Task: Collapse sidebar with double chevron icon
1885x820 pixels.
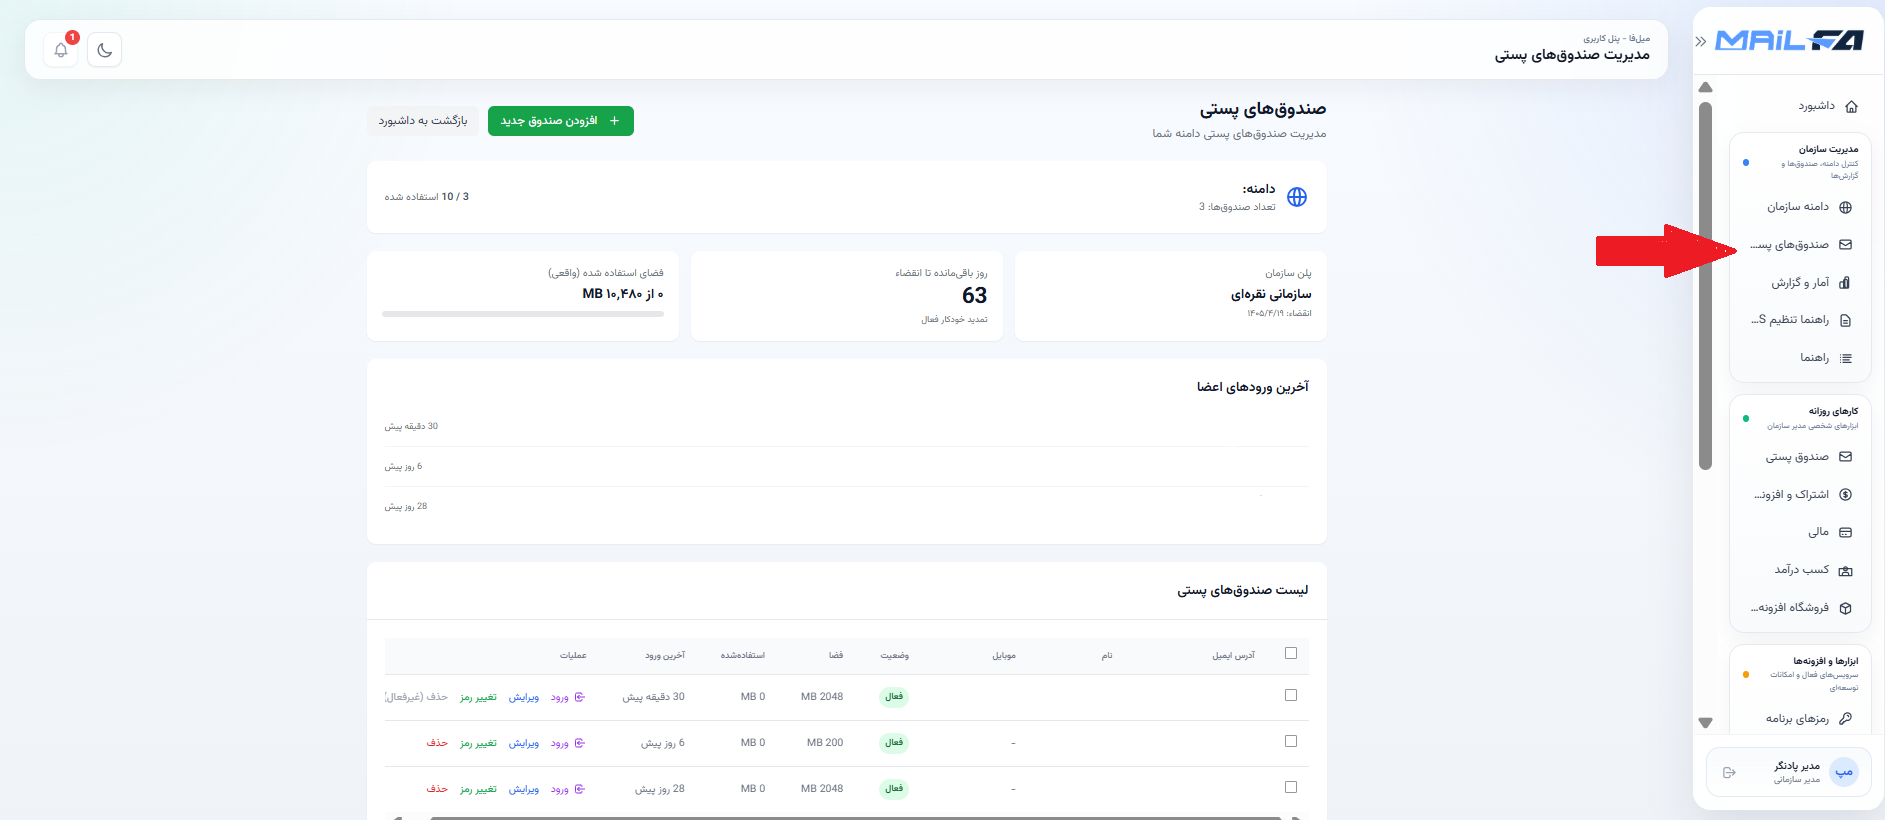Action: 1701,41
